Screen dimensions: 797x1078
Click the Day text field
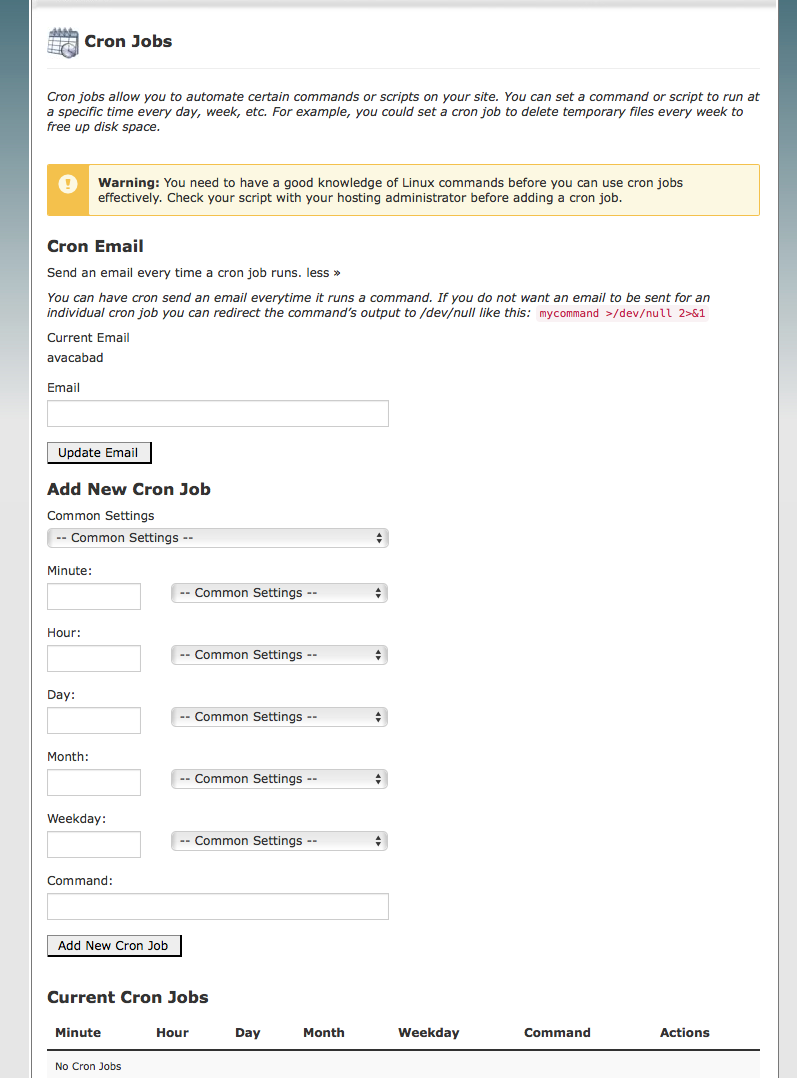coord(94,721)
